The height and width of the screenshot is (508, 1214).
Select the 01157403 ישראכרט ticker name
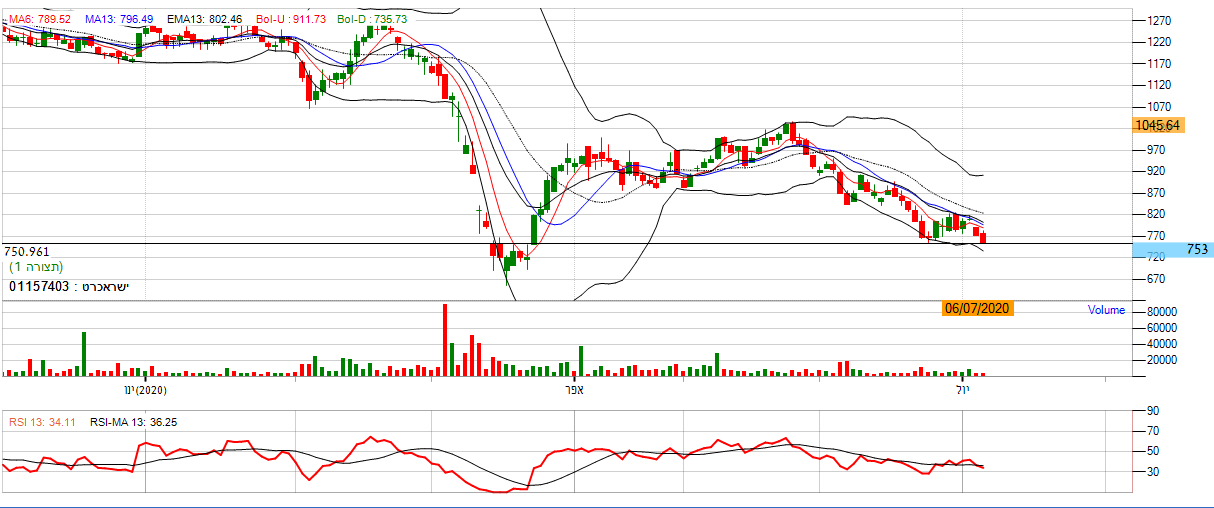69,287
